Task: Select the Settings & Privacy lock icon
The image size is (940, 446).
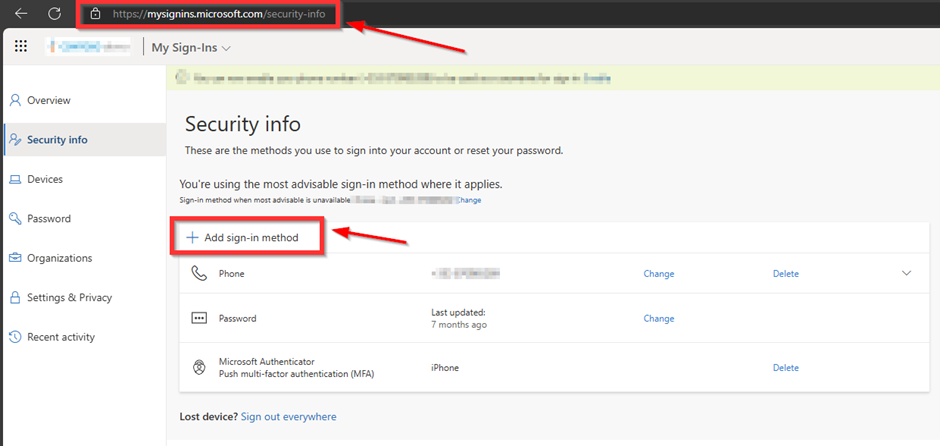Action: (x=16, y=297)
